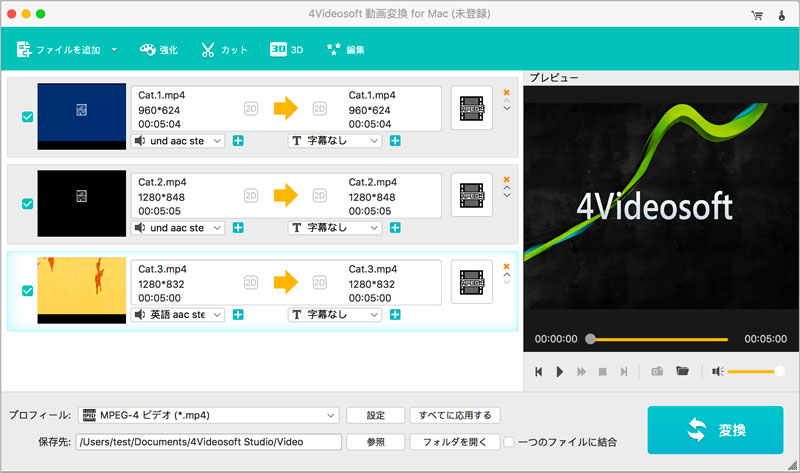Click the 変換 convert button
The image size is (800, 473).
tap(714, 429)
